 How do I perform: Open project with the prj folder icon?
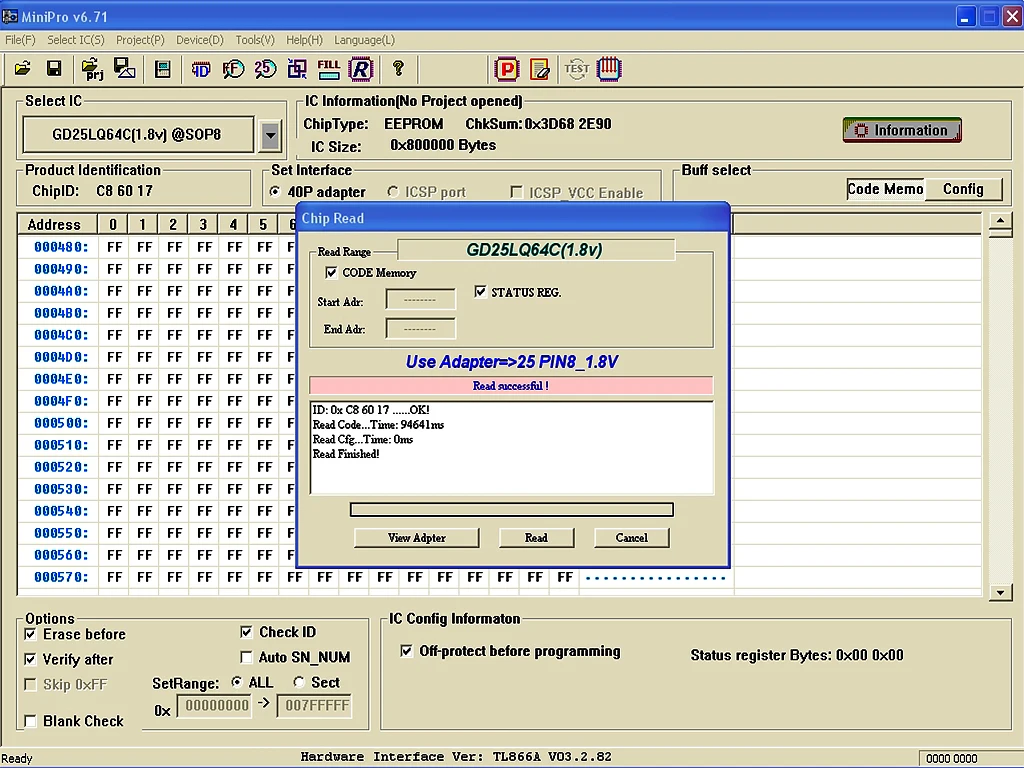click(92, 69)
